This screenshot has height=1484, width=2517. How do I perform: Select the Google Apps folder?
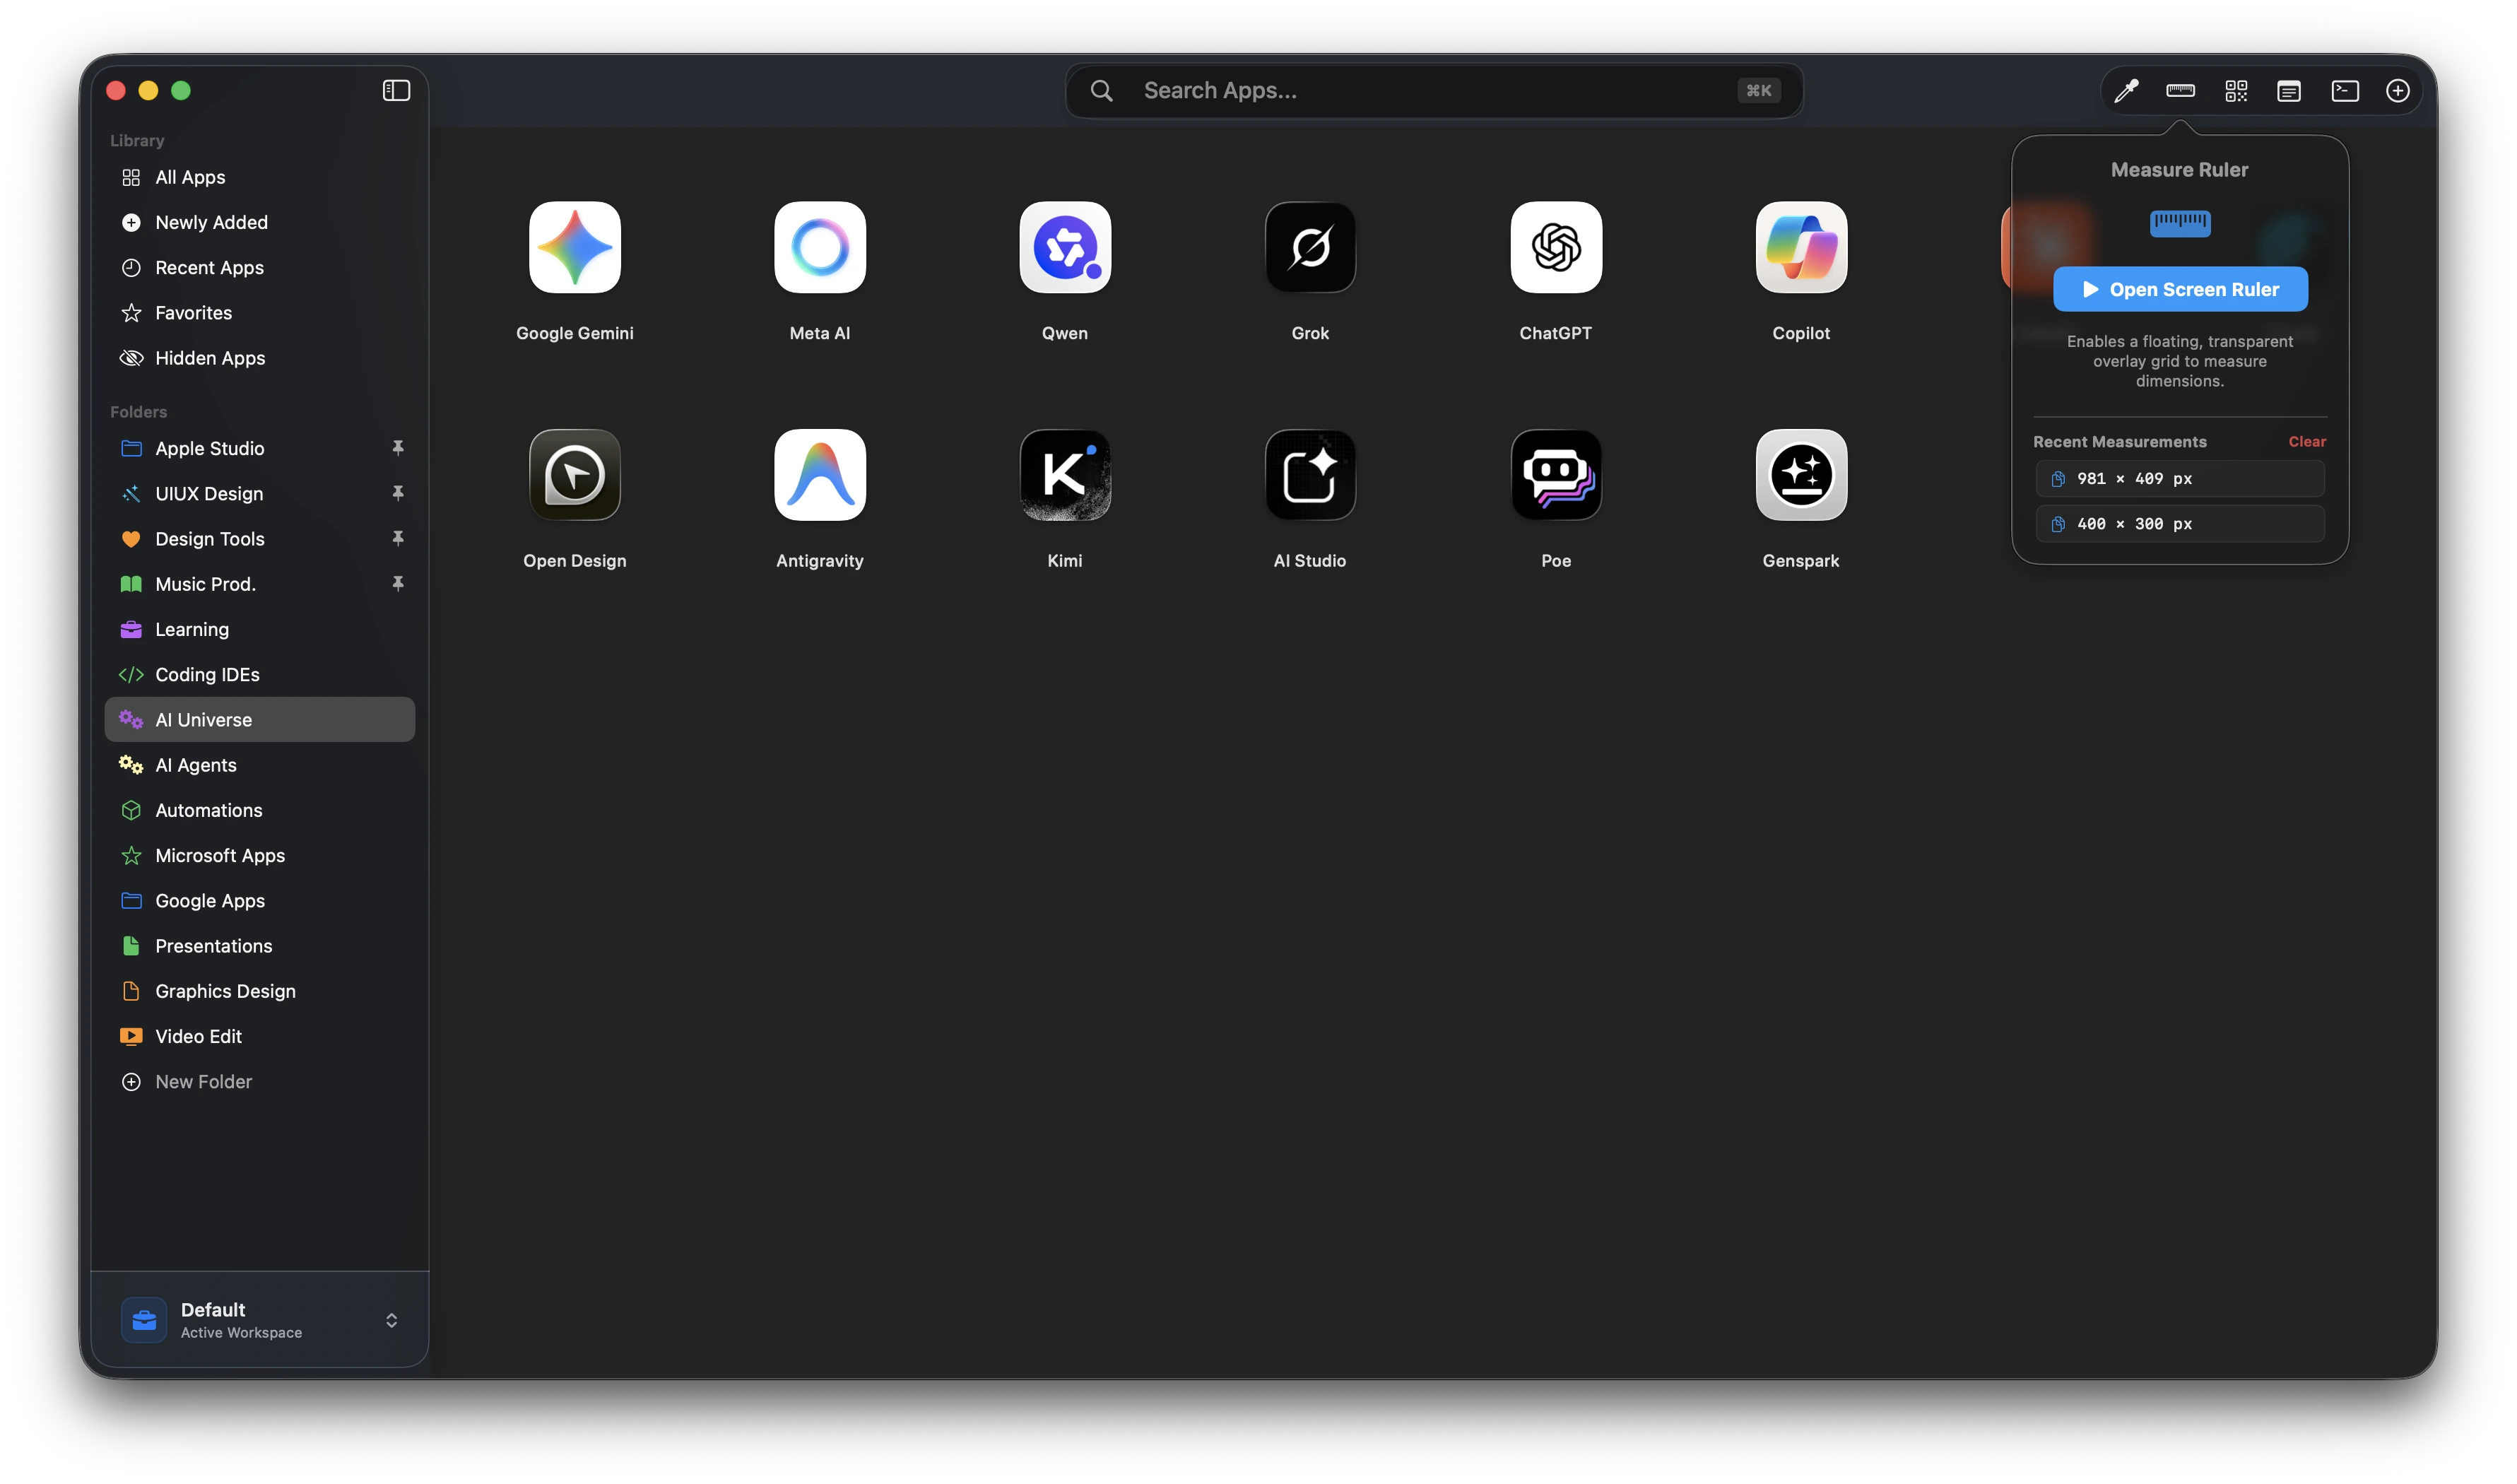click(260, 900)
